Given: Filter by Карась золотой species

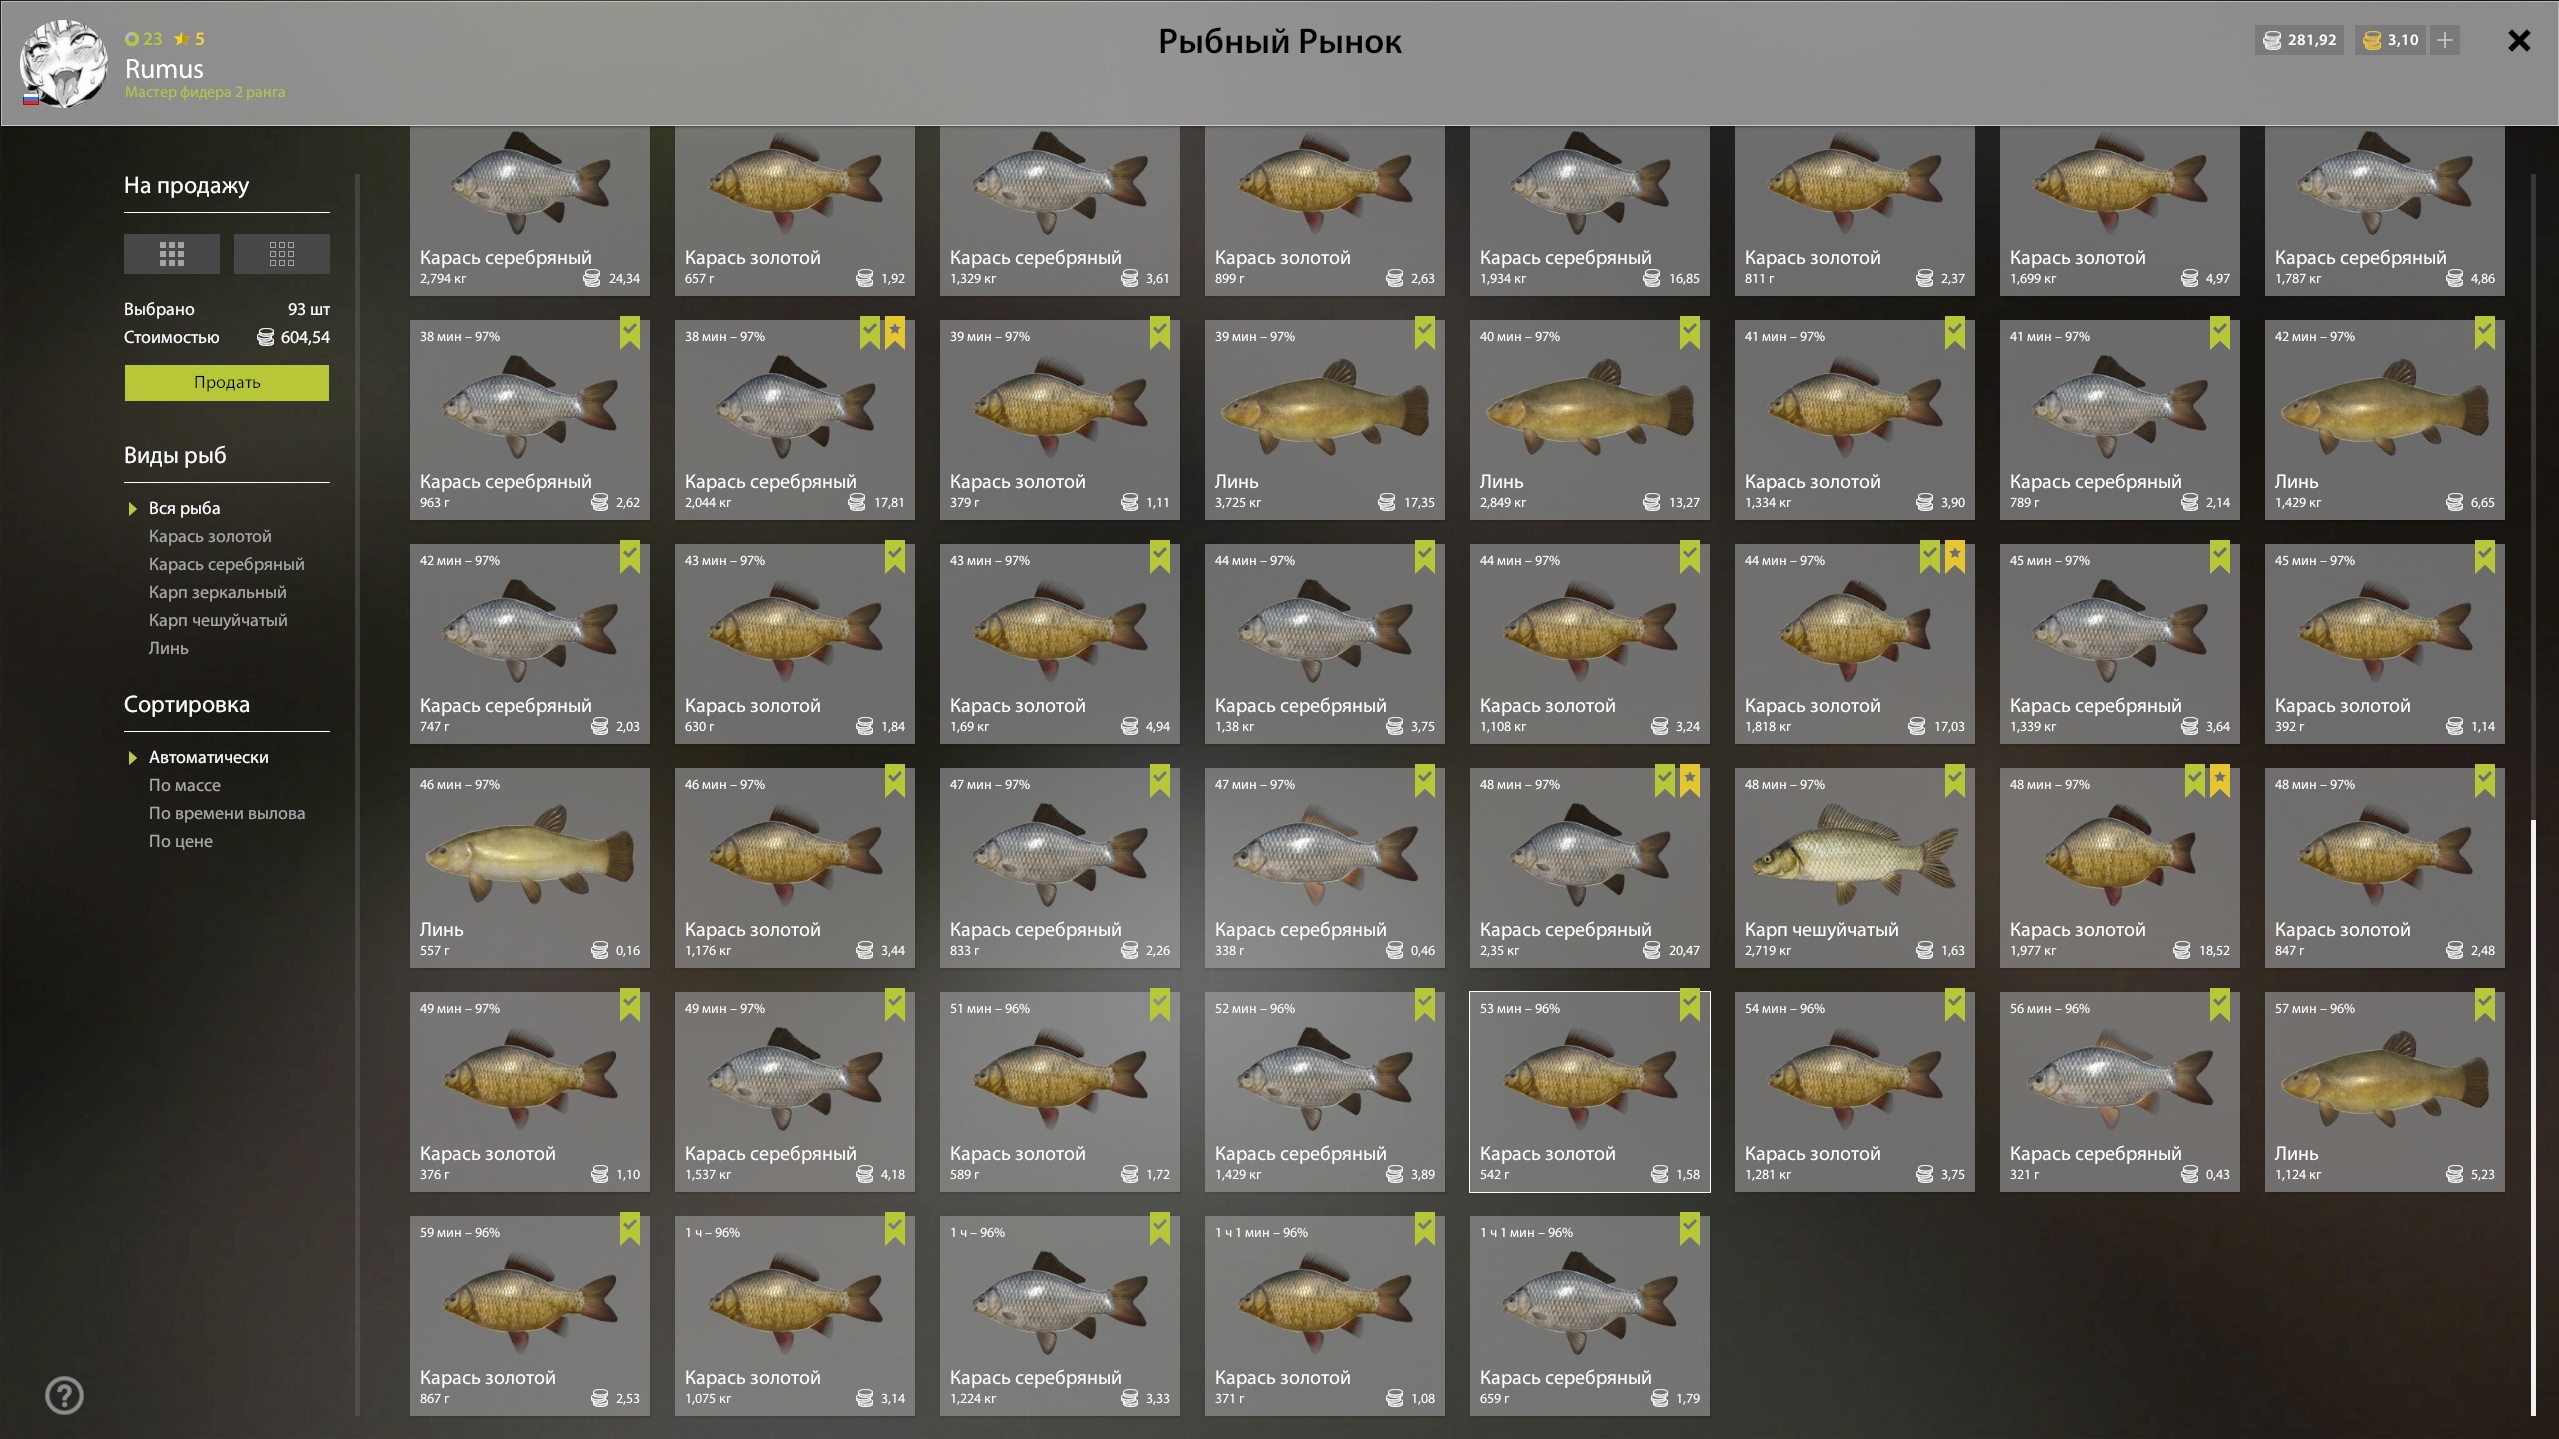Looking at the screenshot, I should pyautogui.click(x=209, y=536).
